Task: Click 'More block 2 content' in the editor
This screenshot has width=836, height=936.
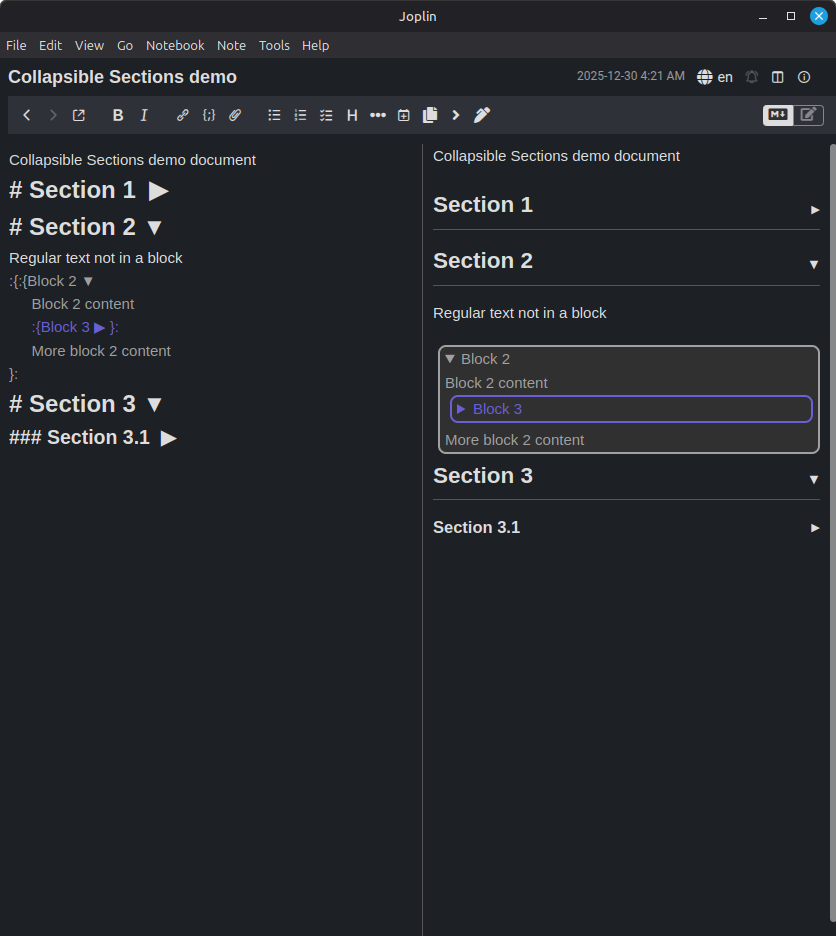Action: (101, 351)
